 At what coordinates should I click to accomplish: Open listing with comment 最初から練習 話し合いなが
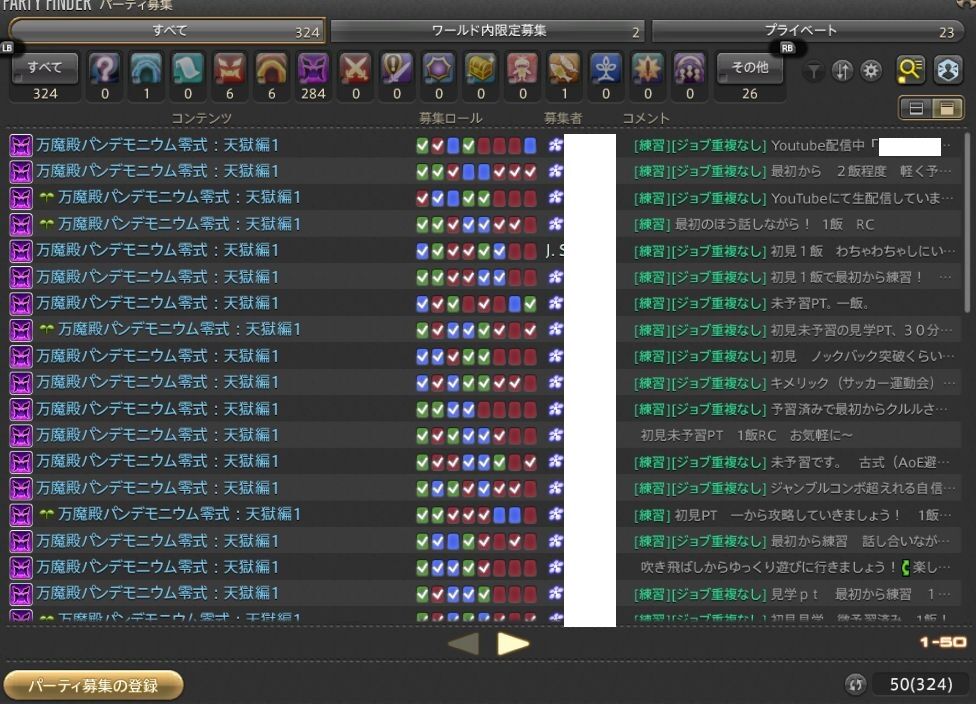click(483, 541)
